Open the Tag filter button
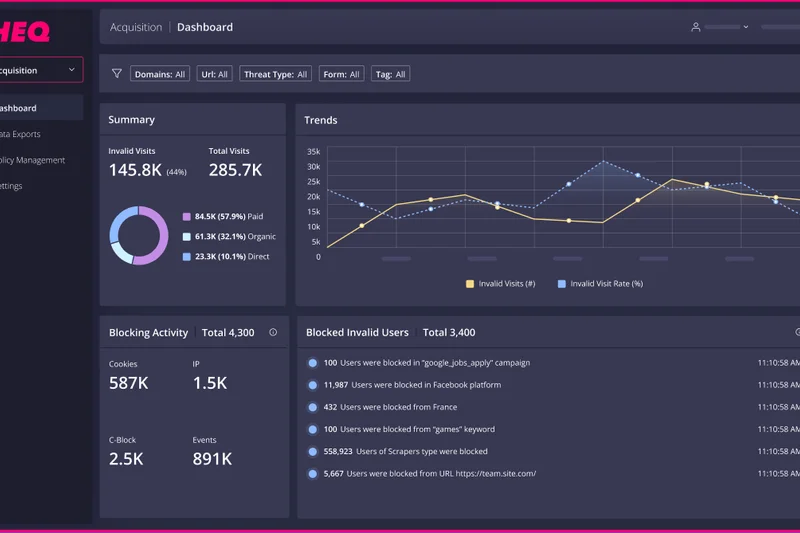Image resolution: width=800 pixels, height=533 pixels. [390, 74]
